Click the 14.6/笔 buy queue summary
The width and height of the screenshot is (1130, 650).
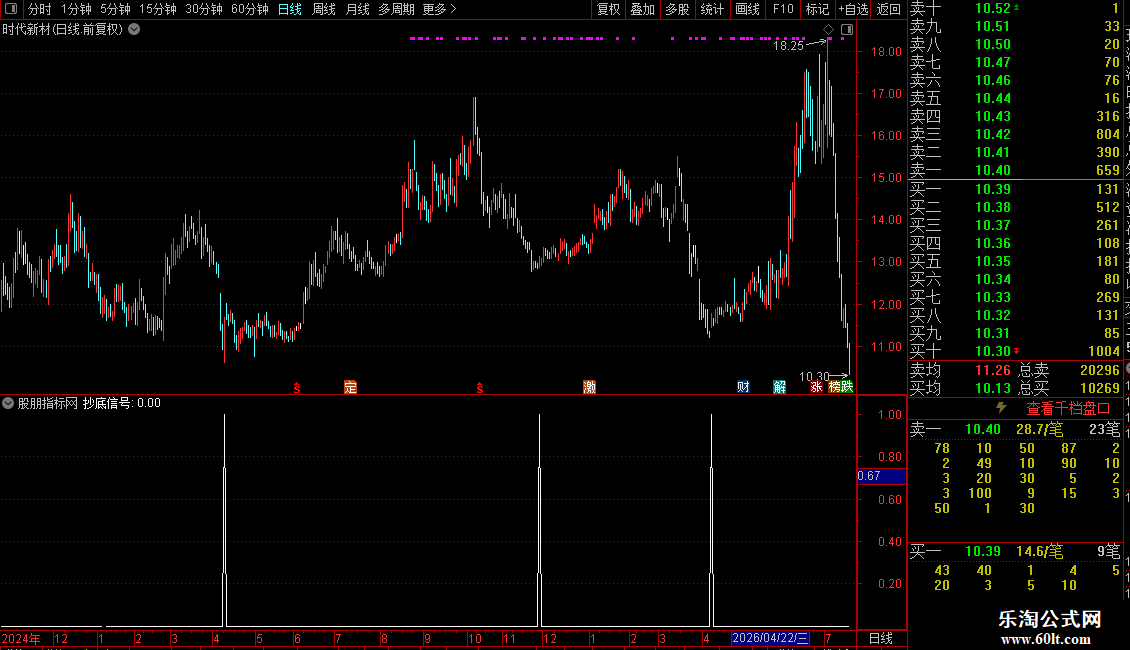(x=1040, y=552)
